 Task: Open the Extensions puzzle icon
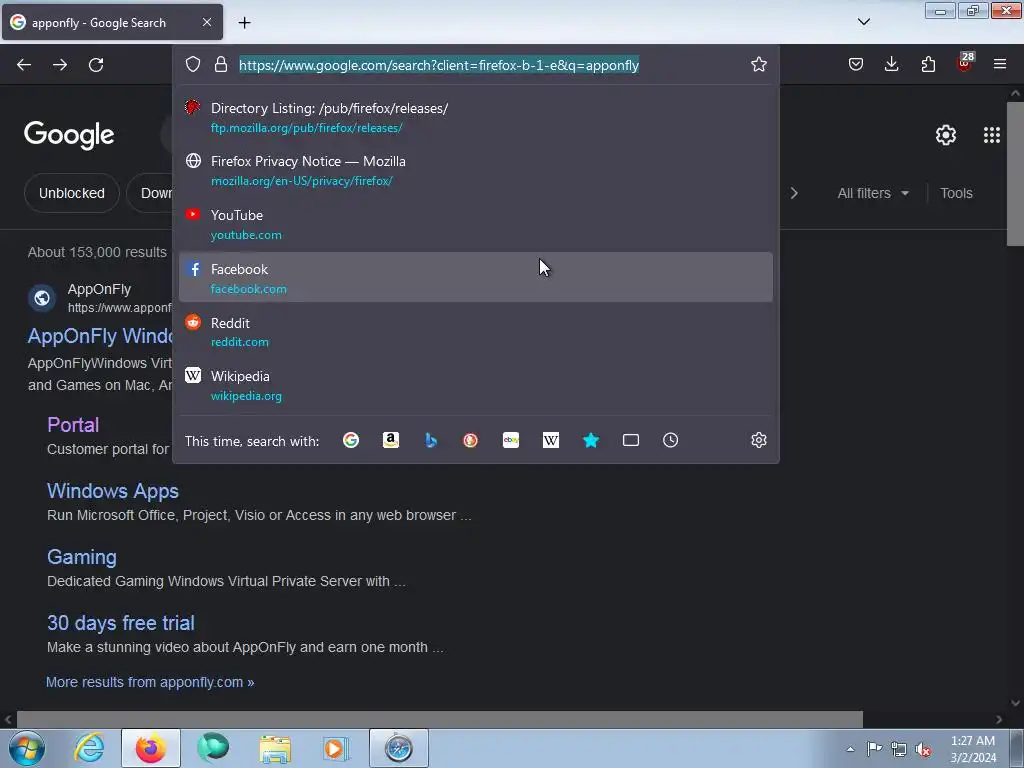tap(928, 64)
